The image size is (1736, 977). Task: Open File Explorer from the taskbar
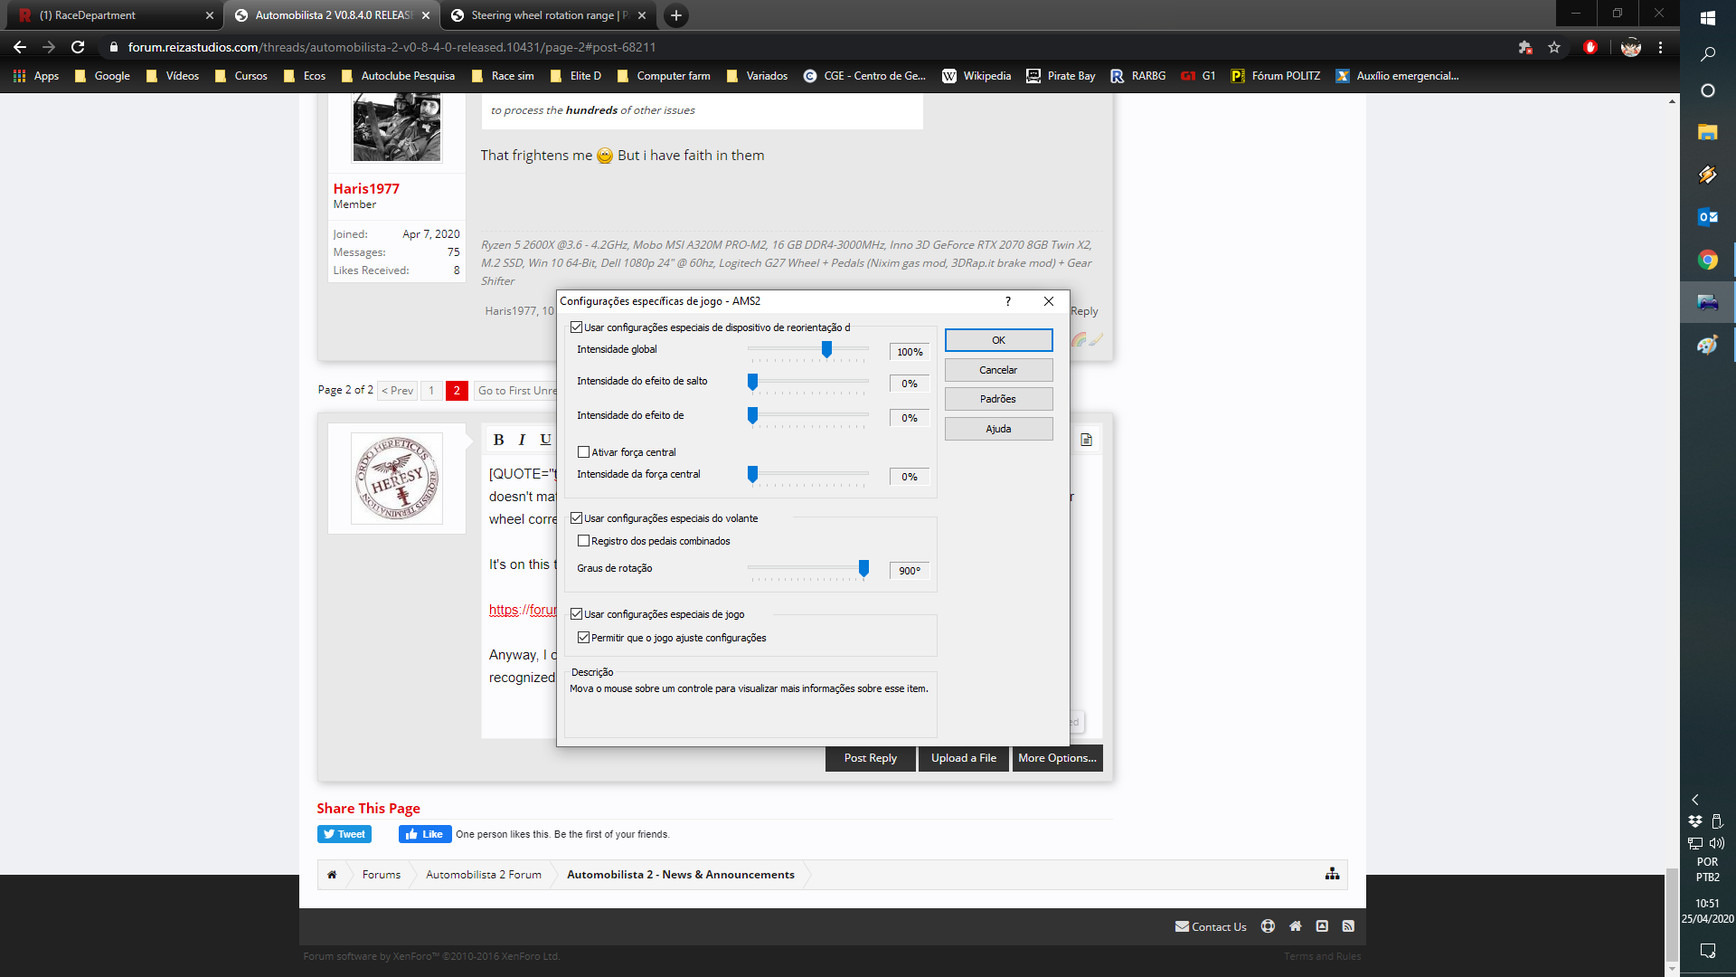click(x=1708, y=132)
